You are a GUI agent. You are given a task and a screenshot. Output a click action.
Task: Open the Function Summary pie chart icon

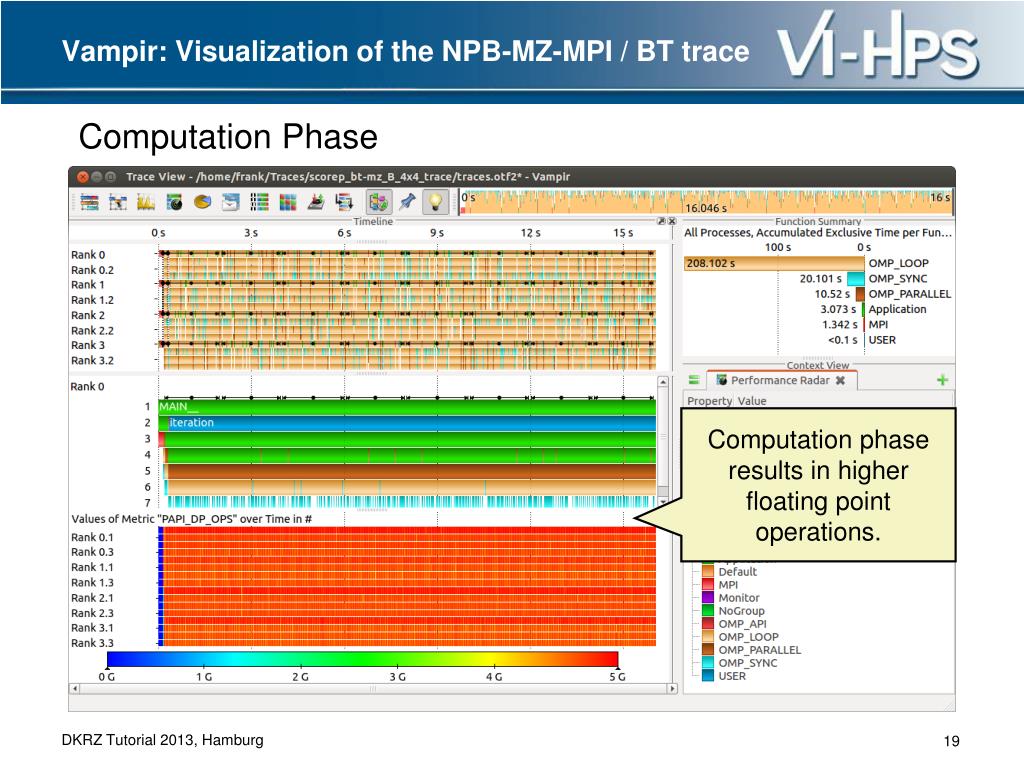202,202
